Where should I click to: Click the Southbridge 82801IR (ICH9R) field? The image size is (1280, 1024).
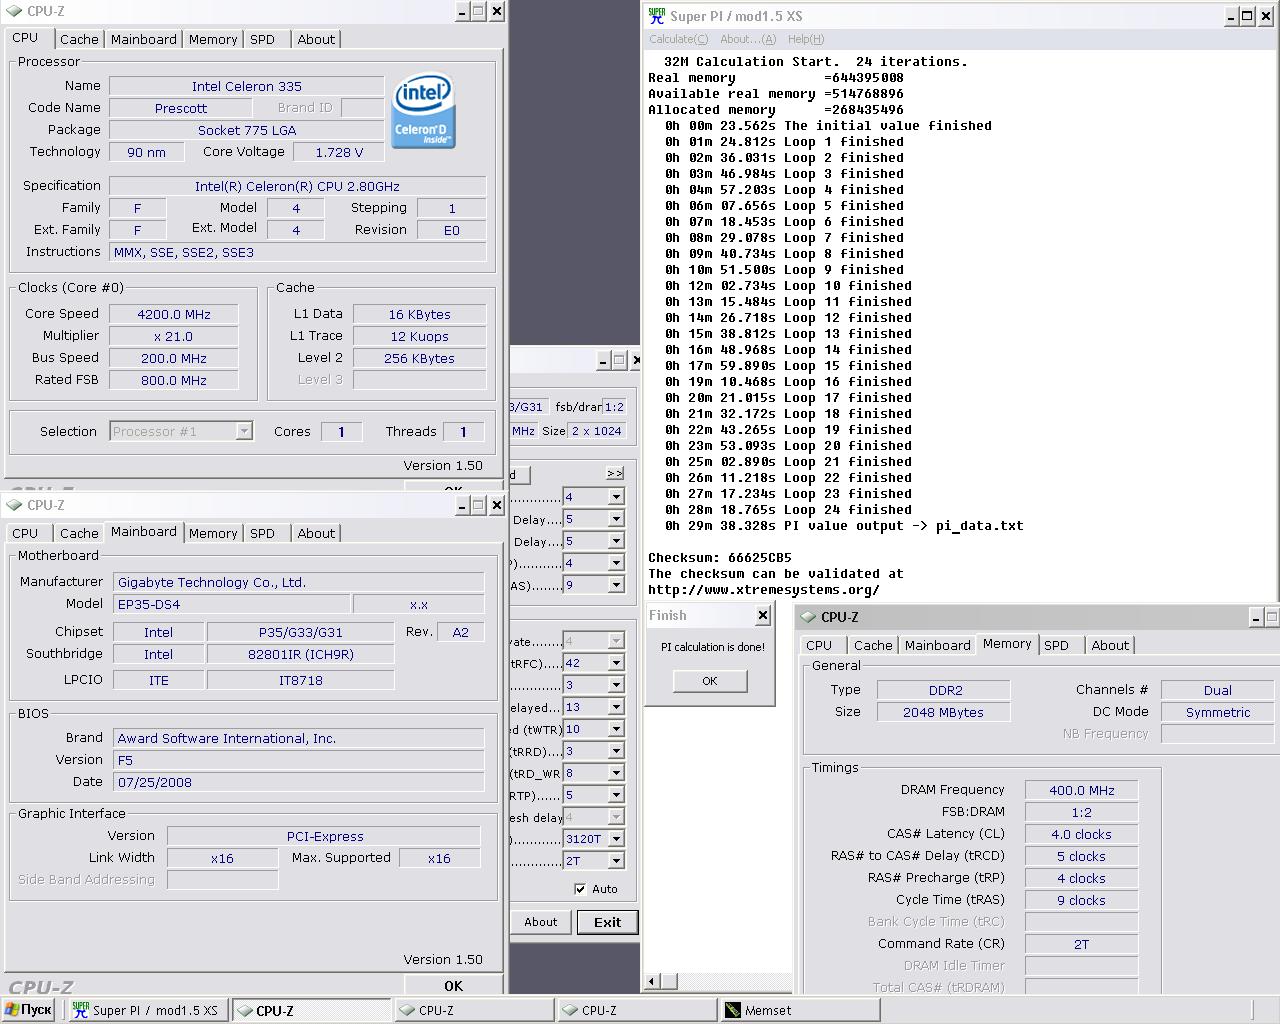point(300,654)
